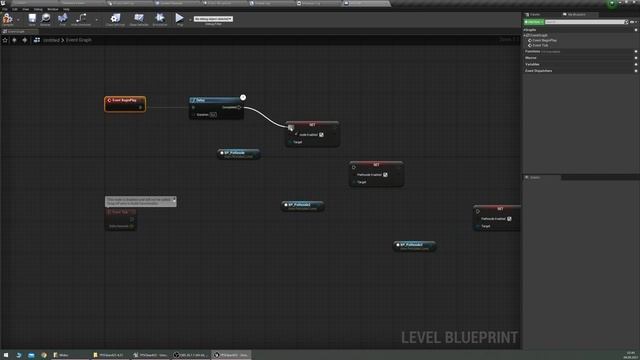Click the first SET node exec input pin
The image size is (640, 360).
290,127
